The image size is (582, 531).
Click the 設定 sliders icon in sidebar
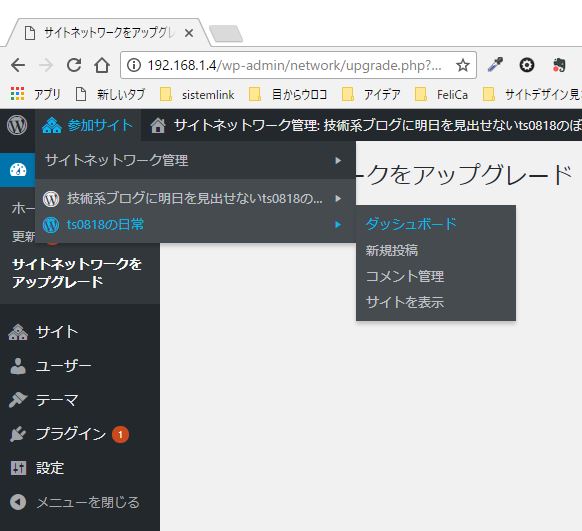pyautogui.click(x=18, y=468)
